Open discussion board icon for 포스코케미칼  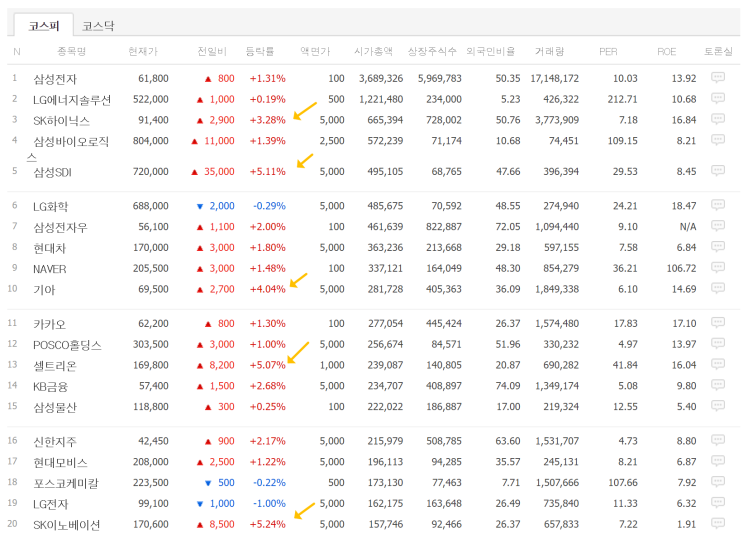(718, 482)
